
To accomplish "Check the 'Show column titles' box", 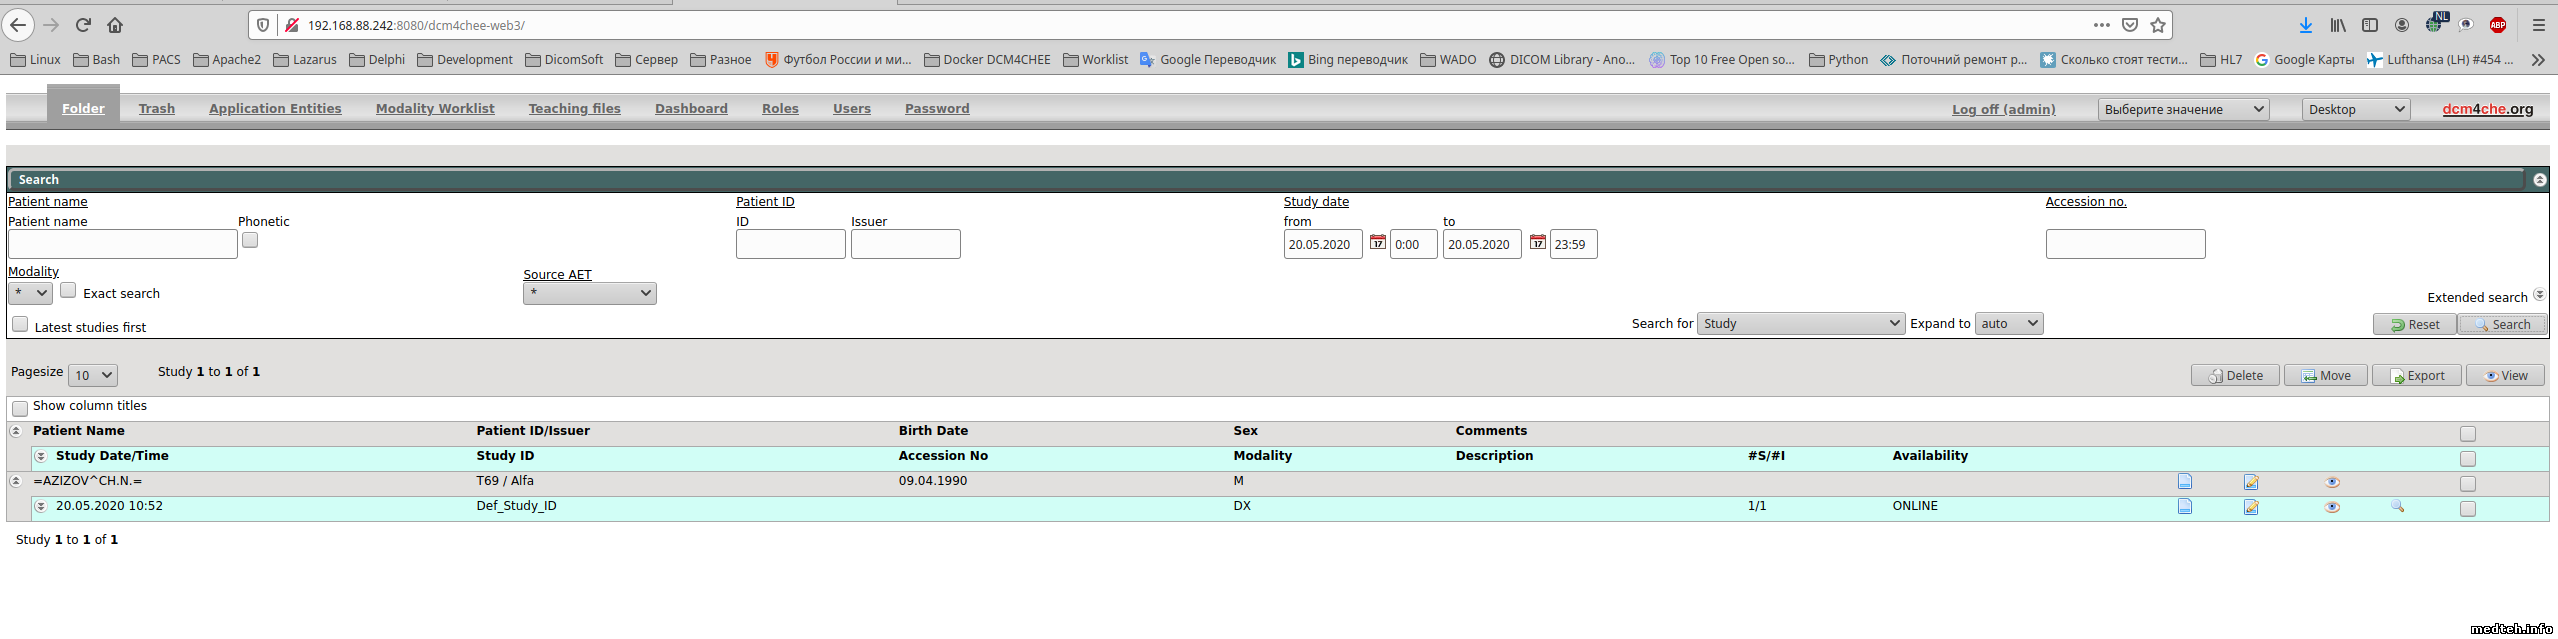I will pyautogui.click(x=20, y=408).
